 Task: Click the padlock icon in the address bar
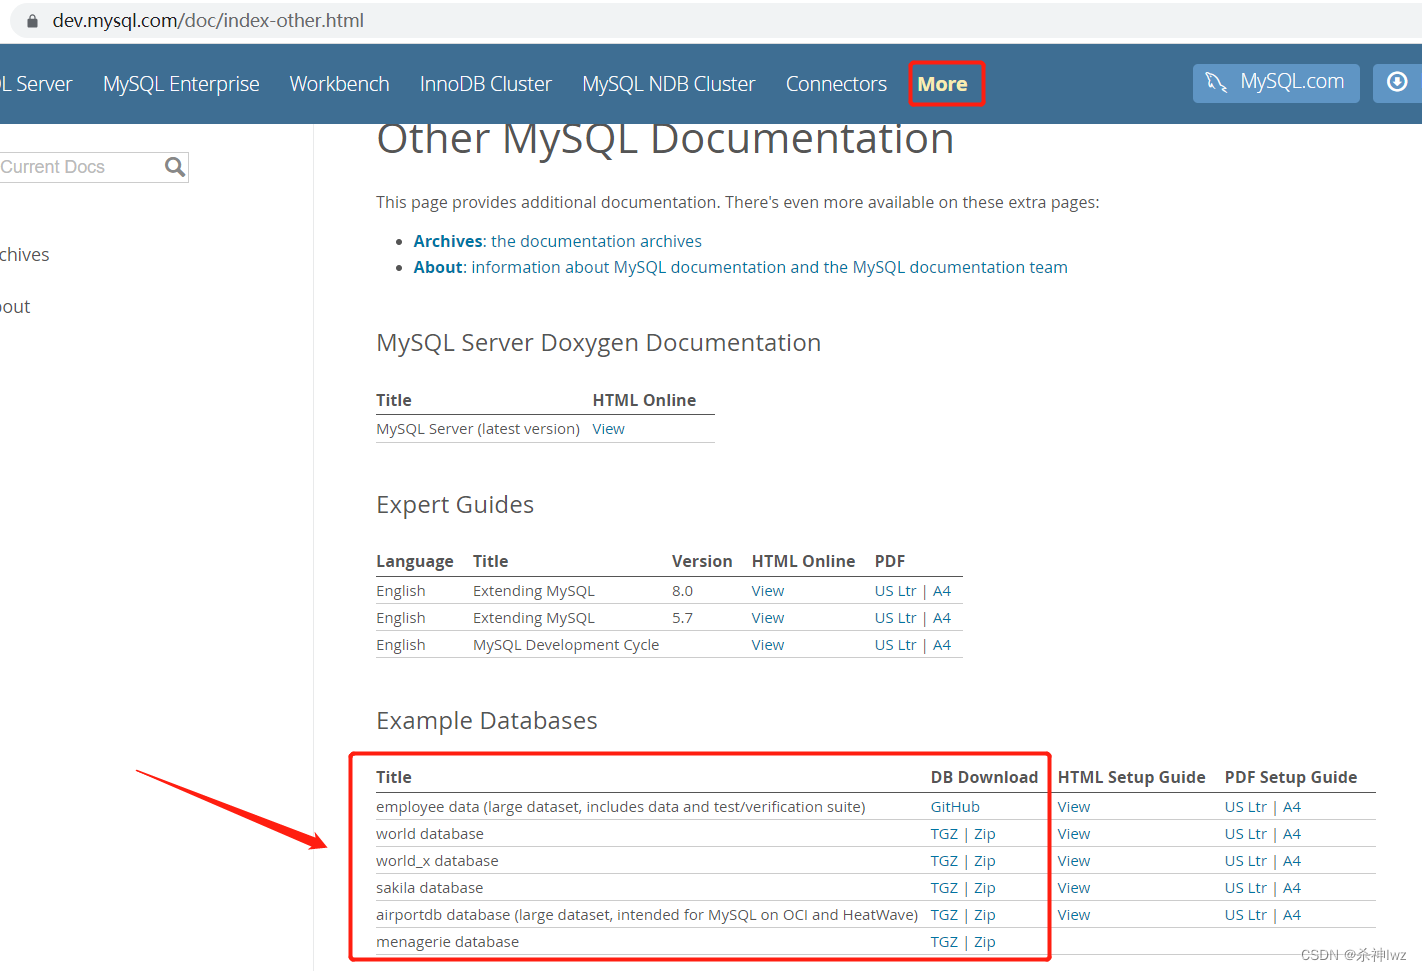click(x=30, y=19)
